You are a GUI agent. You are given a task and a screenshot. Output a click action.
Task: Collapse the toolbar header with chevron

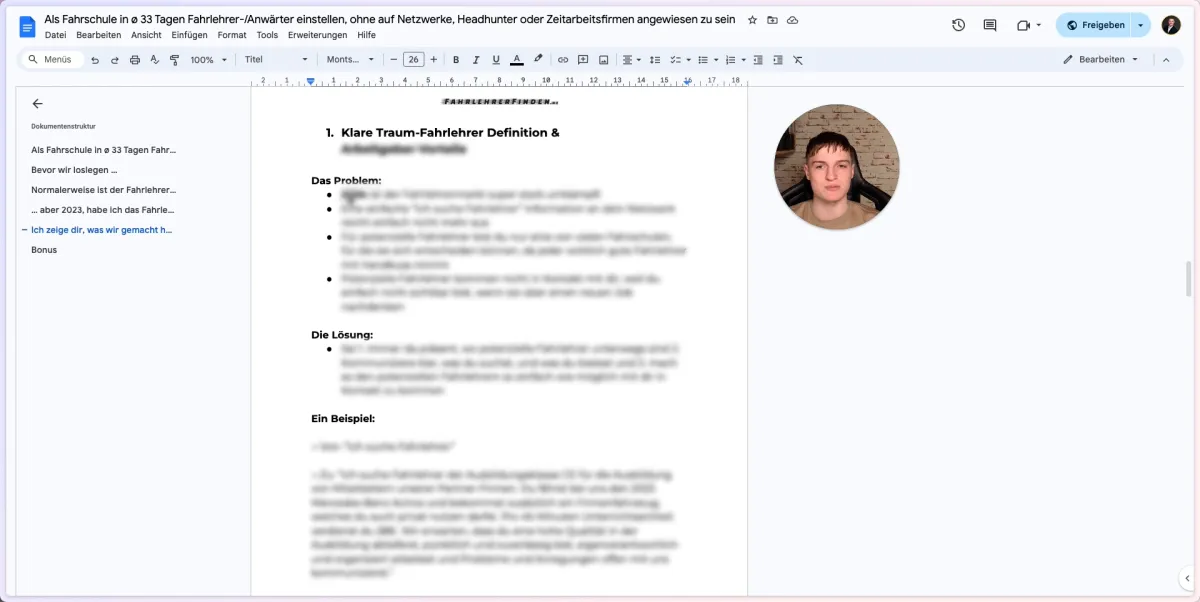[x=1165, y=60]
